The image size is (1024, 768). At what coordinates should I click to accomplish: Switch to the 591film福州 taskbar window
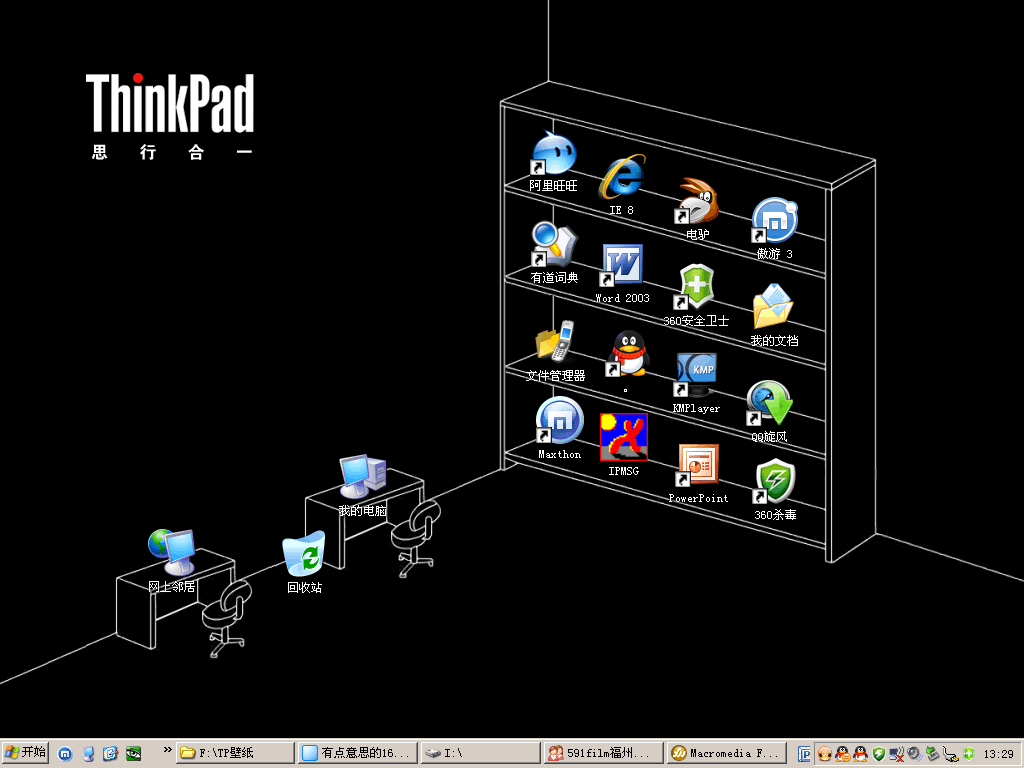pyautogui.click(x=603, y=753)
